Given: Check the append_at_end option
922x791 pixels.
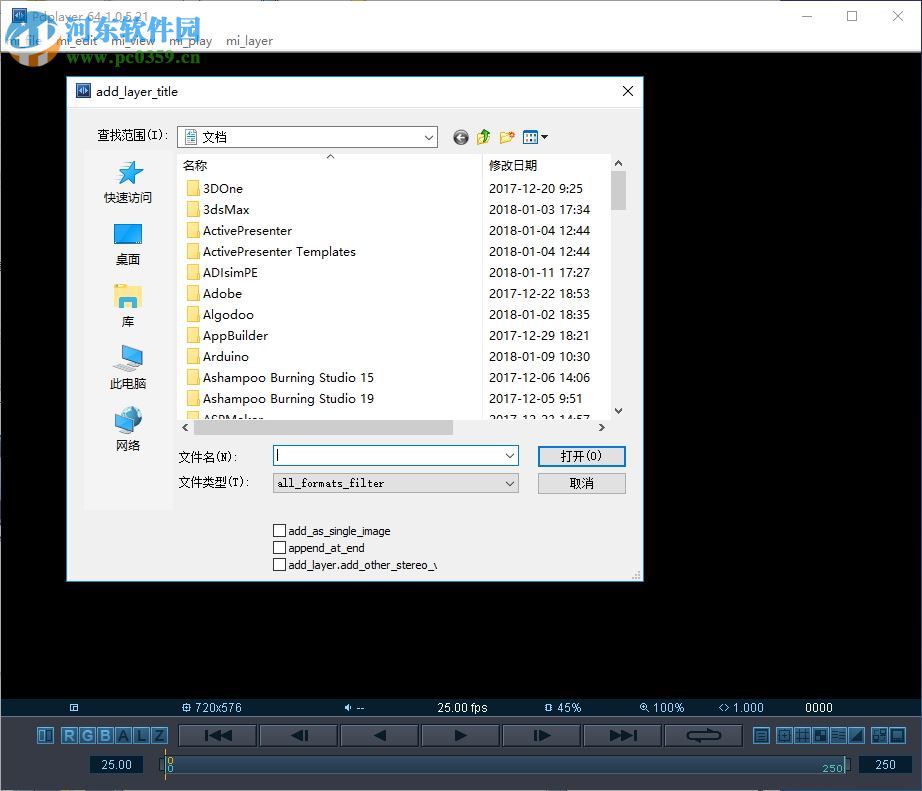Looking at the screenshot, I should click(280, 547).
